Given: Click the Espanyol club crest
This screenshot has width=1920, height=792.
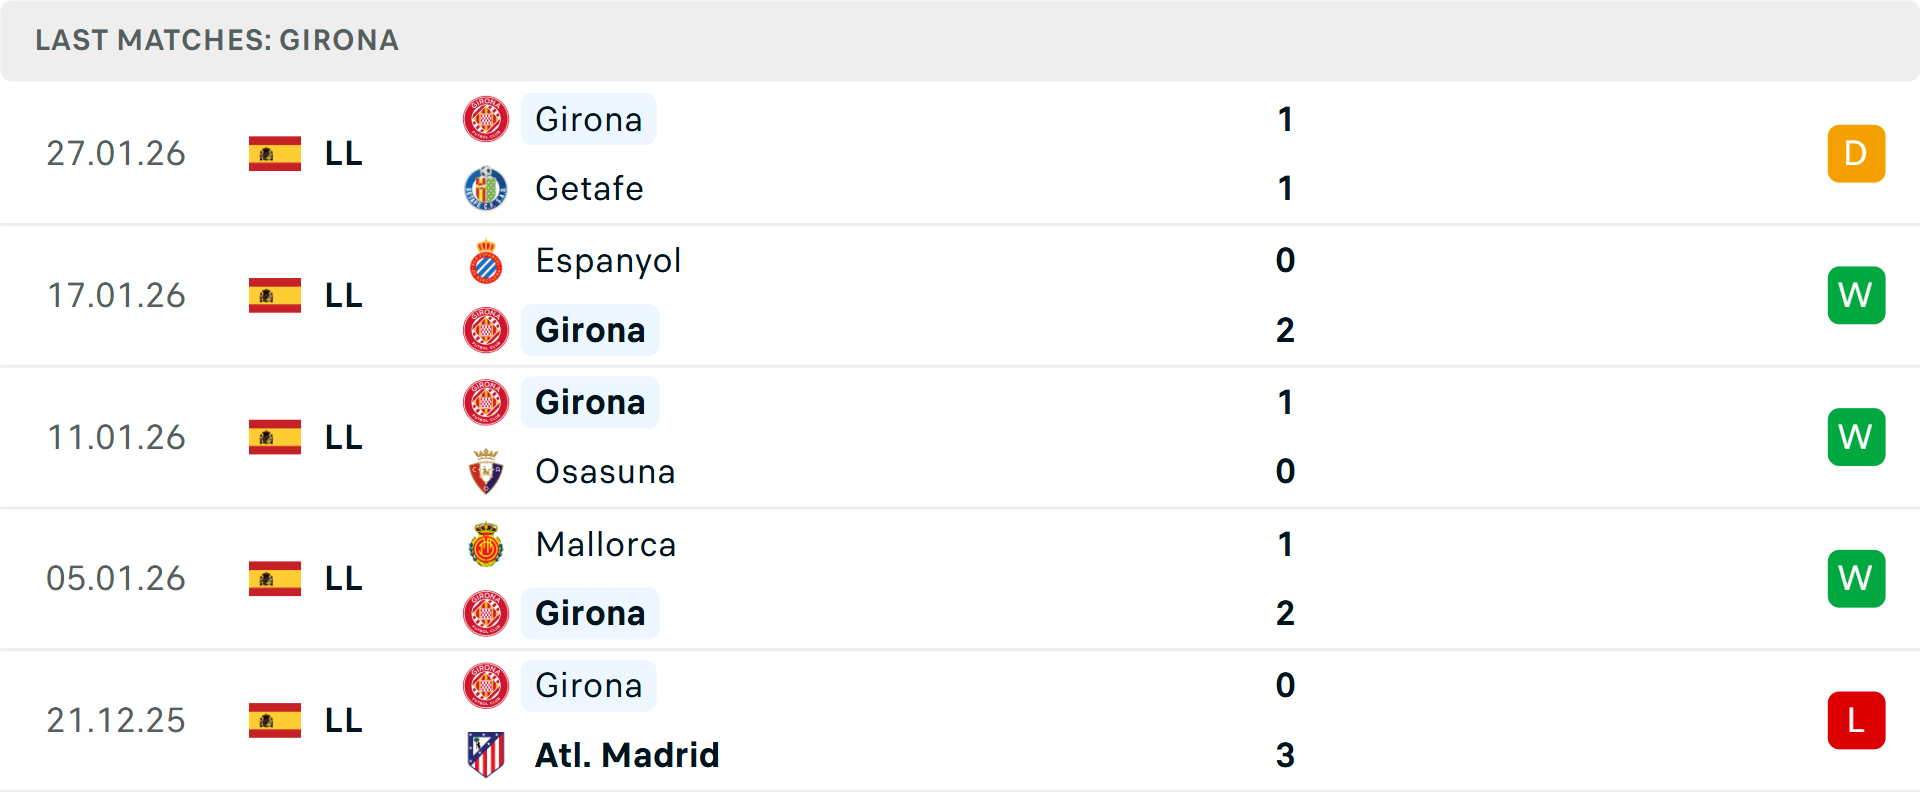Looking at the screenshot, I should pos(486,261).
